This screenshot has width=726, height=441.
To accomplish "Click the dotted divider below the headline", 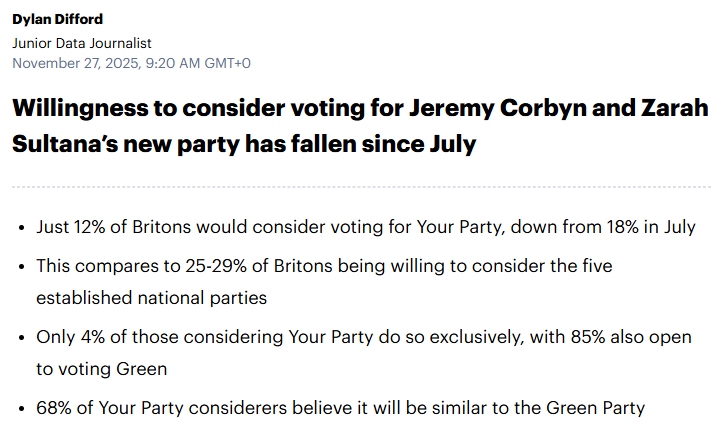I will coord(360,187).
